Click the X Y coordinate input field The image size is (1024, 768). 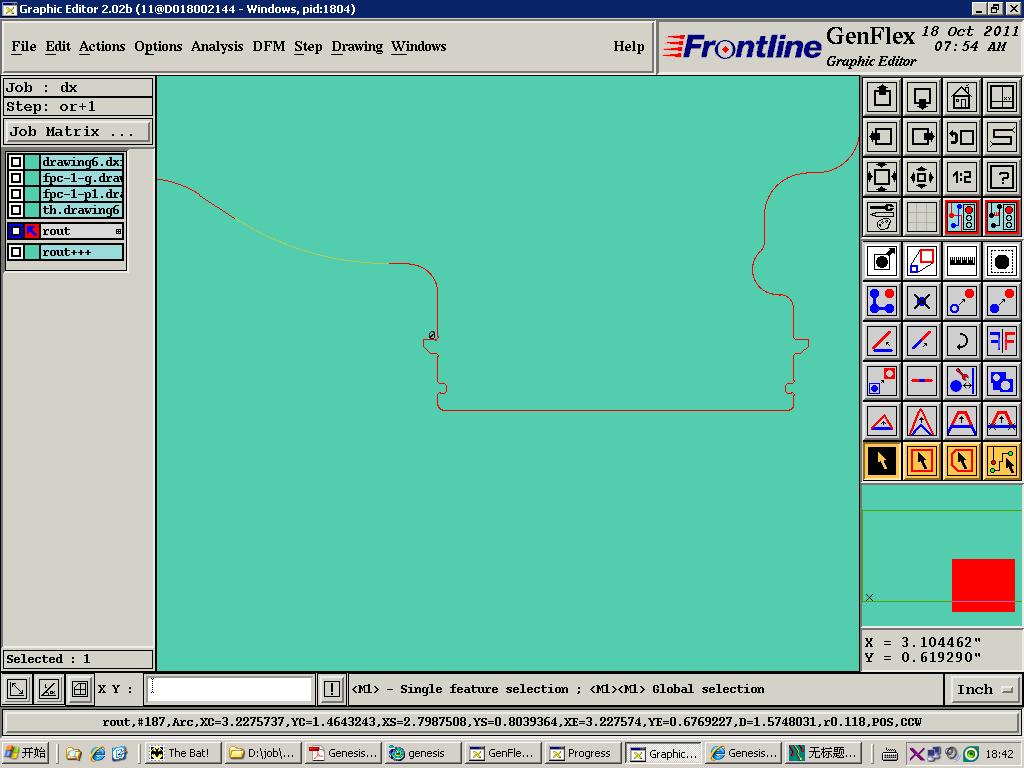pos(229,689)
